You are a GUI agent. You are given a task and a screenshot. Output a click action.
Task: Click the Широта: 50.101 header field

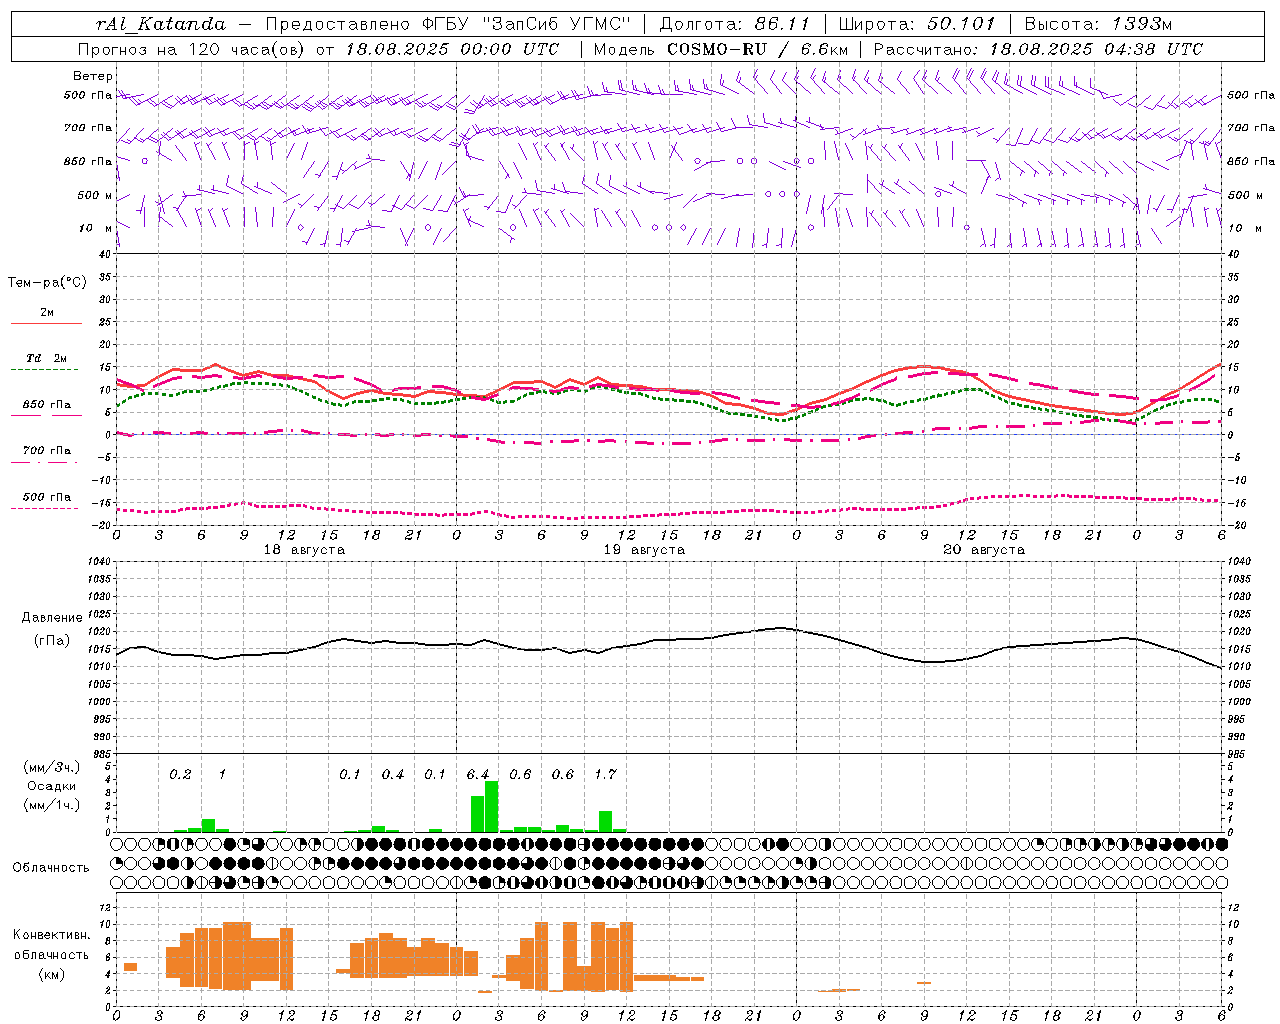(917, 24)
